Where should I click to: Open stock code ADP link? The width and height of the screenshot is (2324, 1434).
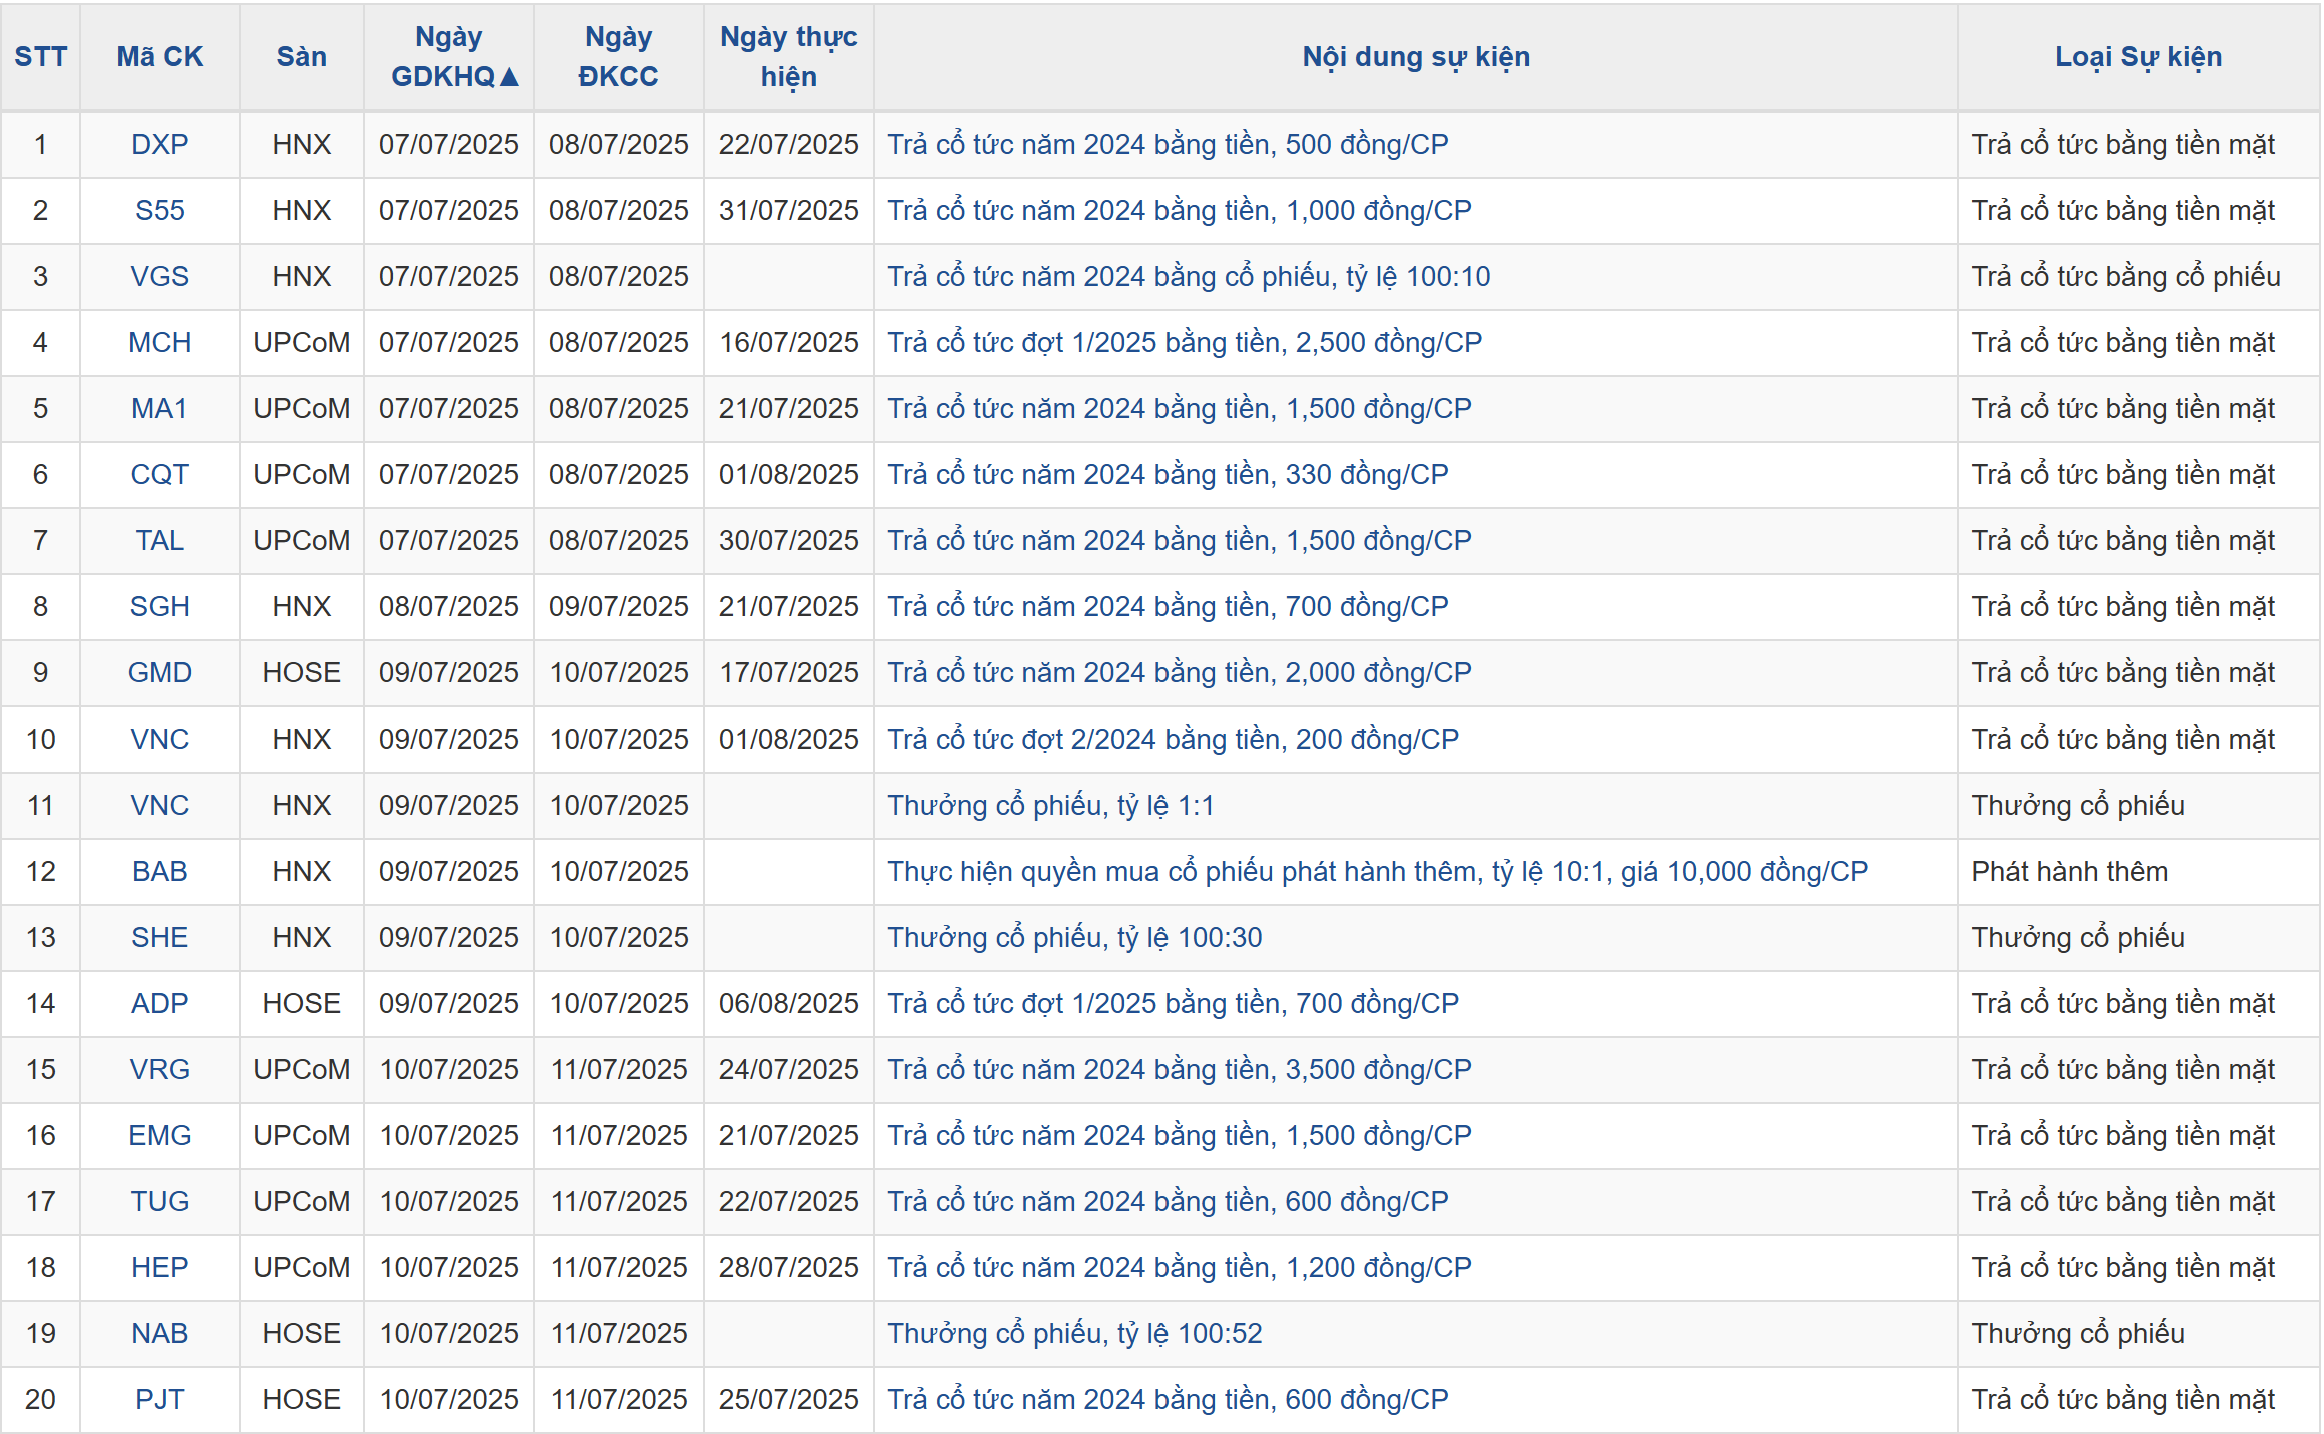[x=160, y=1004]
